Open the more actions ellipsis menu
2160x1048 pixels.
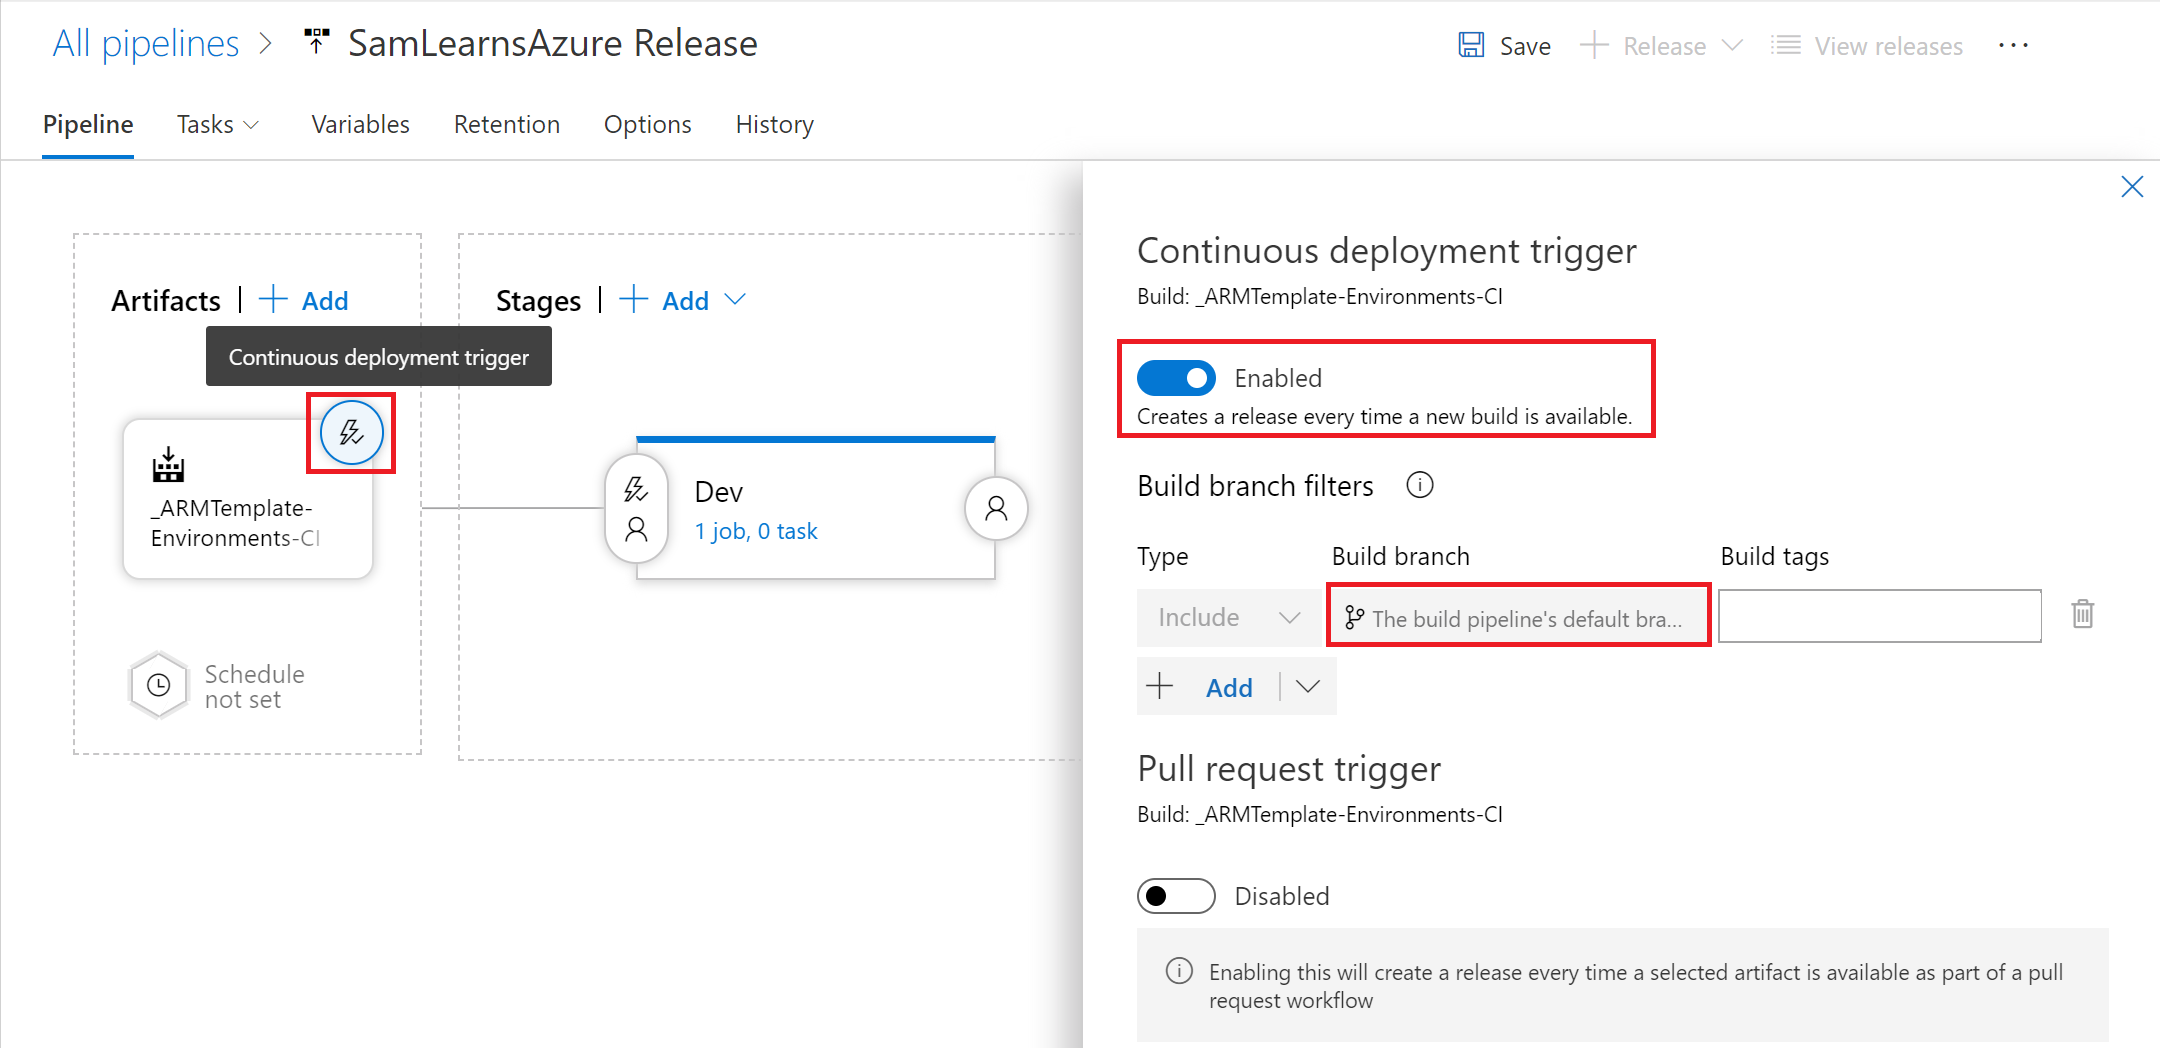point(2013,46)
